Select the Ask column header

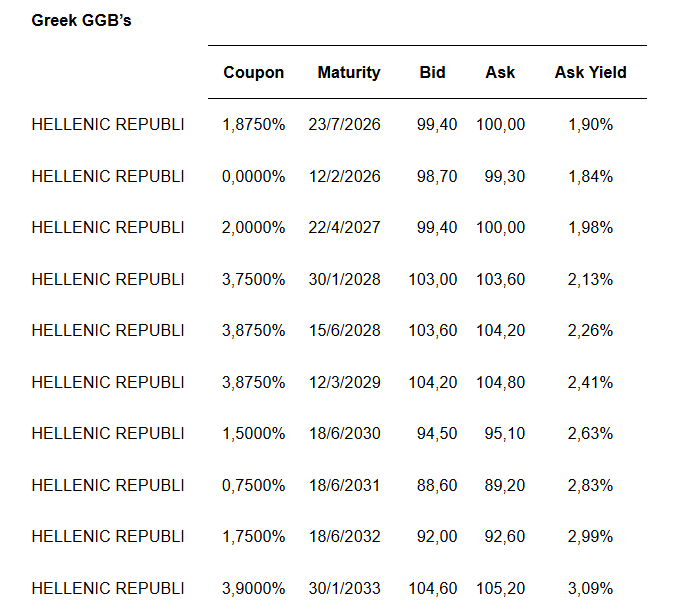tap(500, 72)
